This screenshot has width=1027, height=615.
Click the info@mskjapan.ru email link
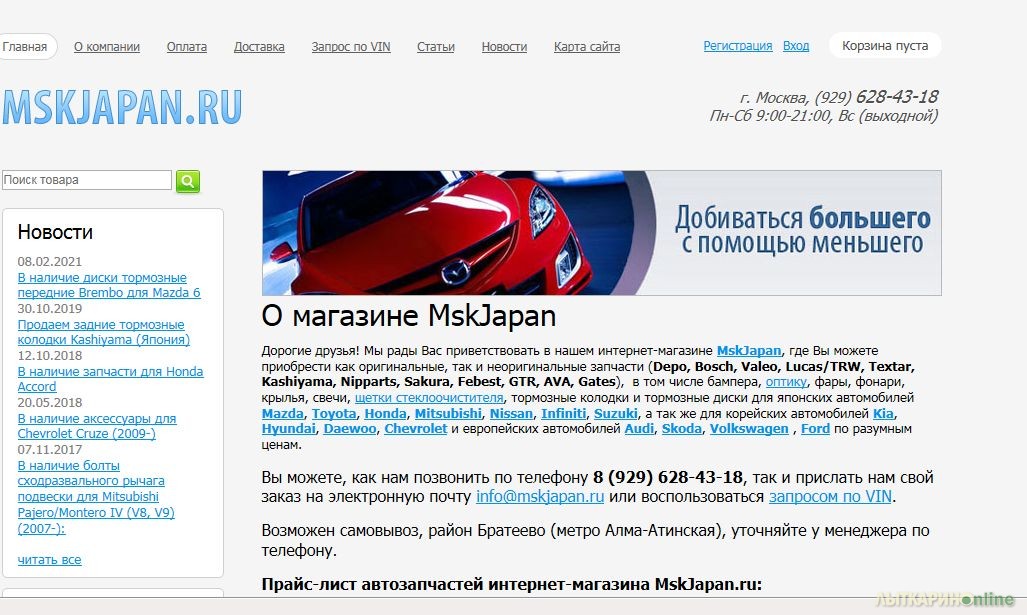click(x=540, y=496)
